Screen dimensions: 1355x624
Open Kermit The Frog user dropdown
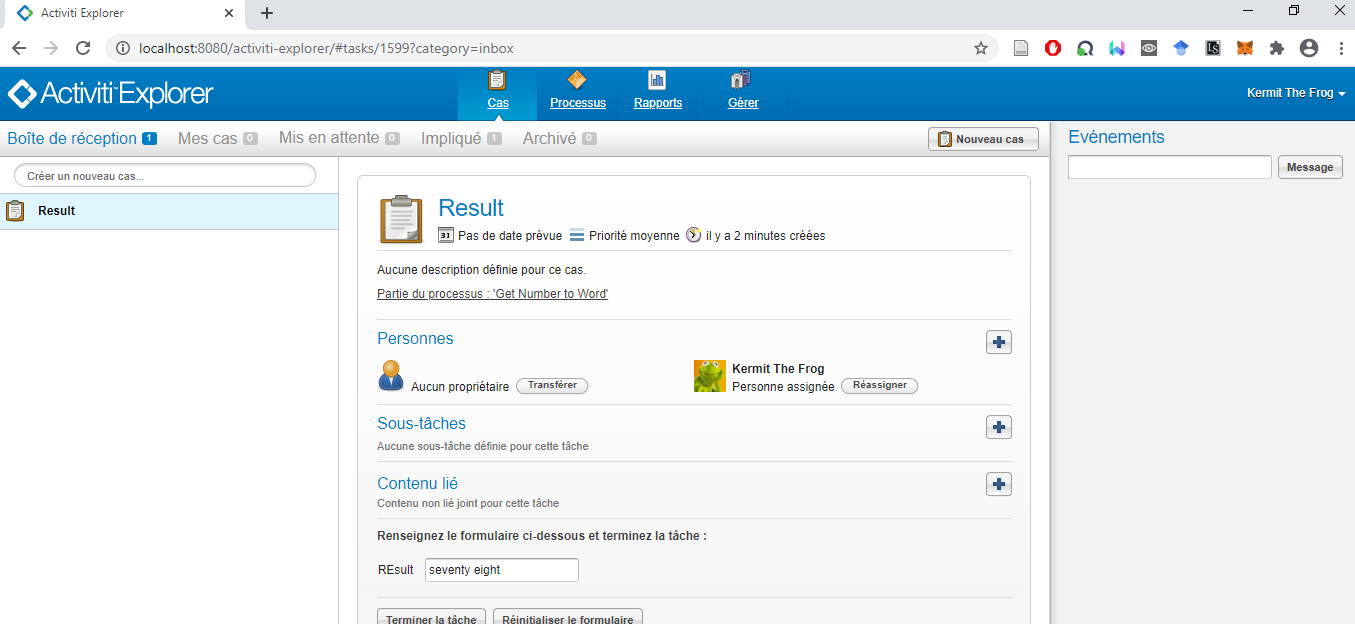pos(1295,93)
